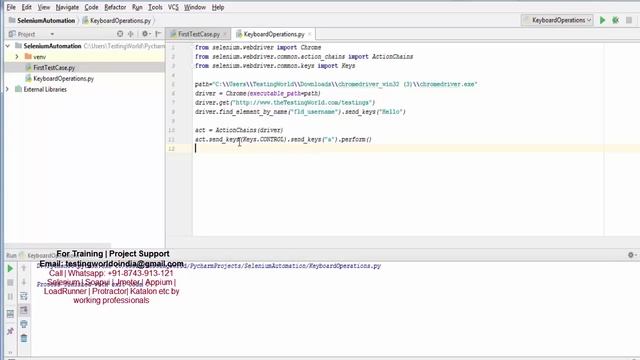Close the FirstTestCase.py tab

pos(224,34)
